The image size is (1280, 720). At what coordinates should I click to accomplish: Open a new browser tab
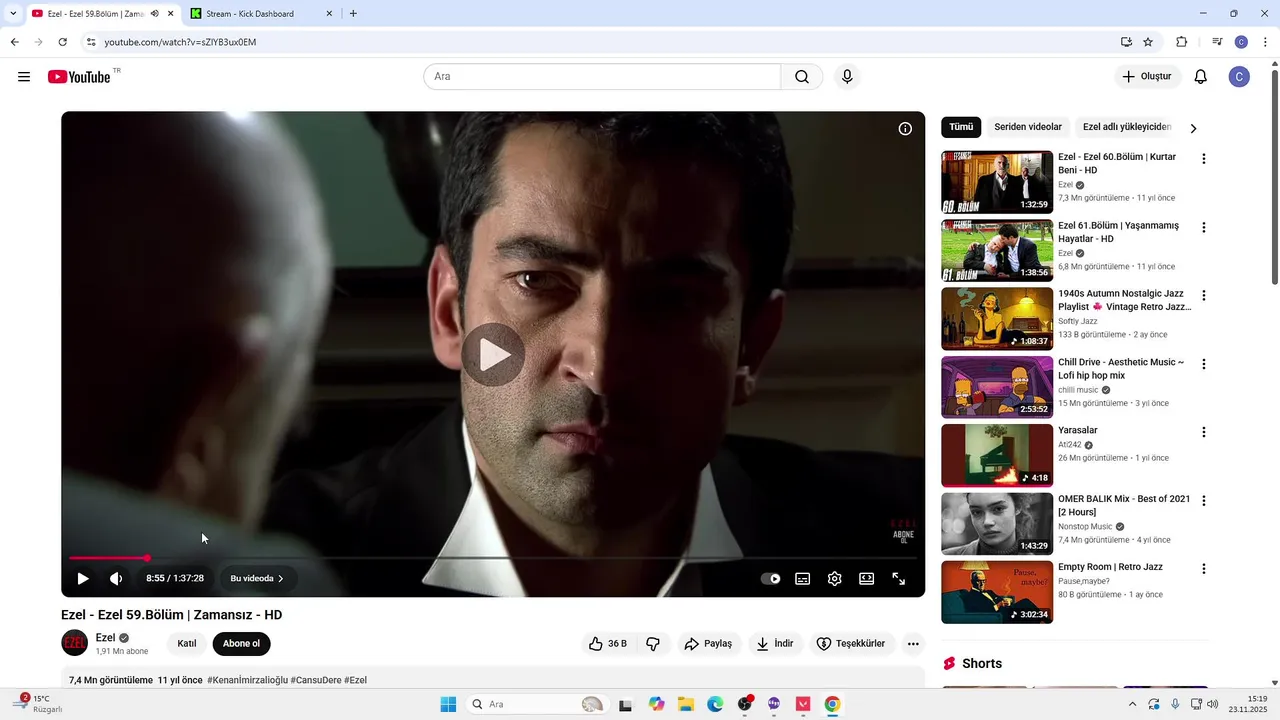(353, 14)
